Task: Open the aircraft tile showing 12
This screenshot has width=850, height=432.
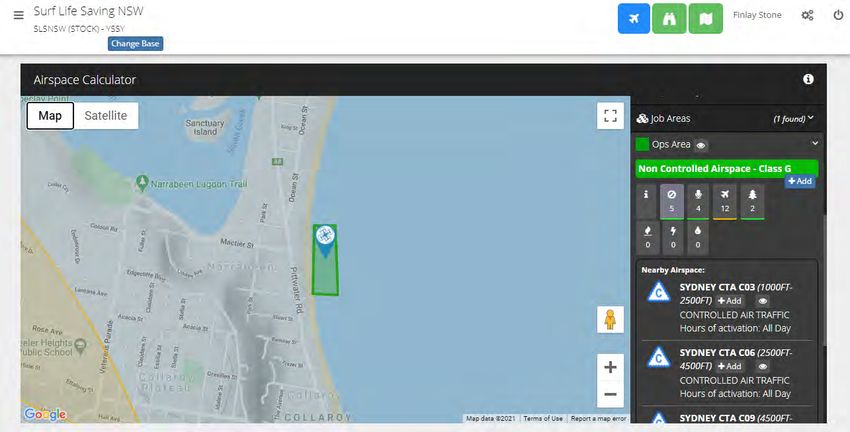Action: 725,201
